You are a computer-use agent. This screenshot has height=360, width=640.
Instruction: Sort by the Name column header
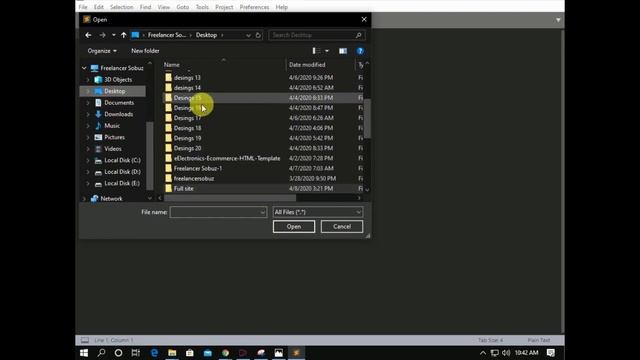(x=172, y=65)
